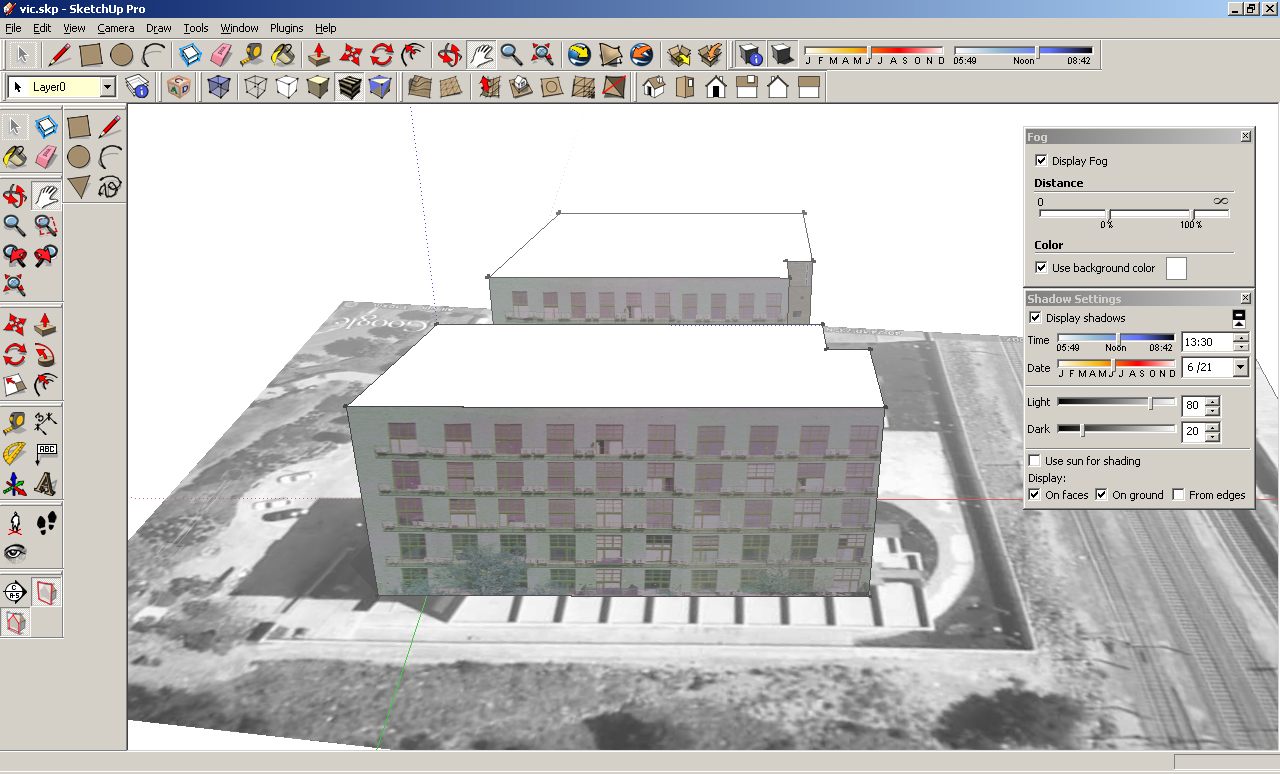The height and width of the screenshot is (774, 1280).
Task: Open the Plugins menu
Action: pyautogui.click(x=286, y=28)
